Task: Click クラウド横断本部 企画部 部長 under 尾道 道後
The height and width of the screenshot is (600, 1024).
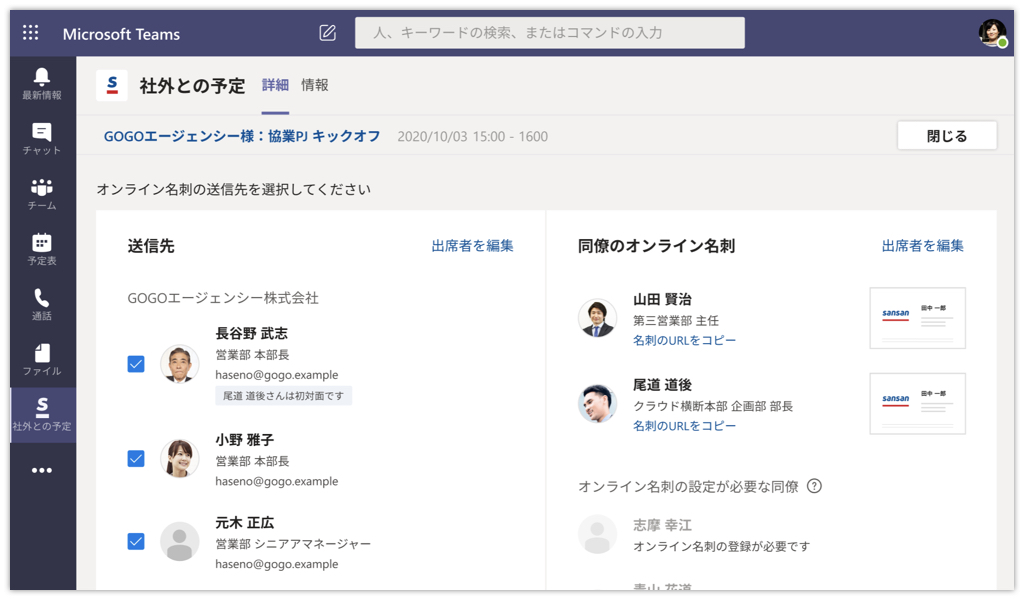Action: click(713, 406)
